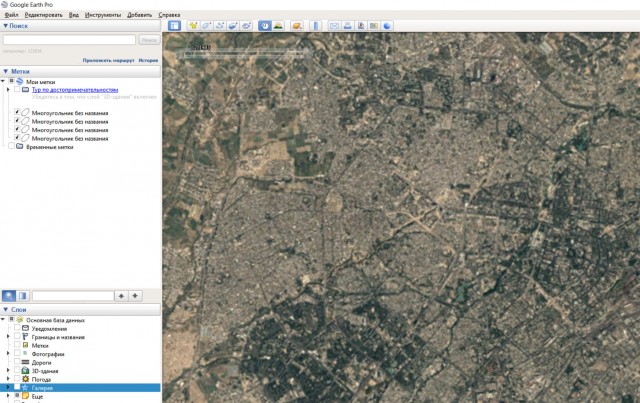Viewport: 640px width, 403px height.
Task: Enable the Дороги layer checkbox
Action: pos(17,362)
